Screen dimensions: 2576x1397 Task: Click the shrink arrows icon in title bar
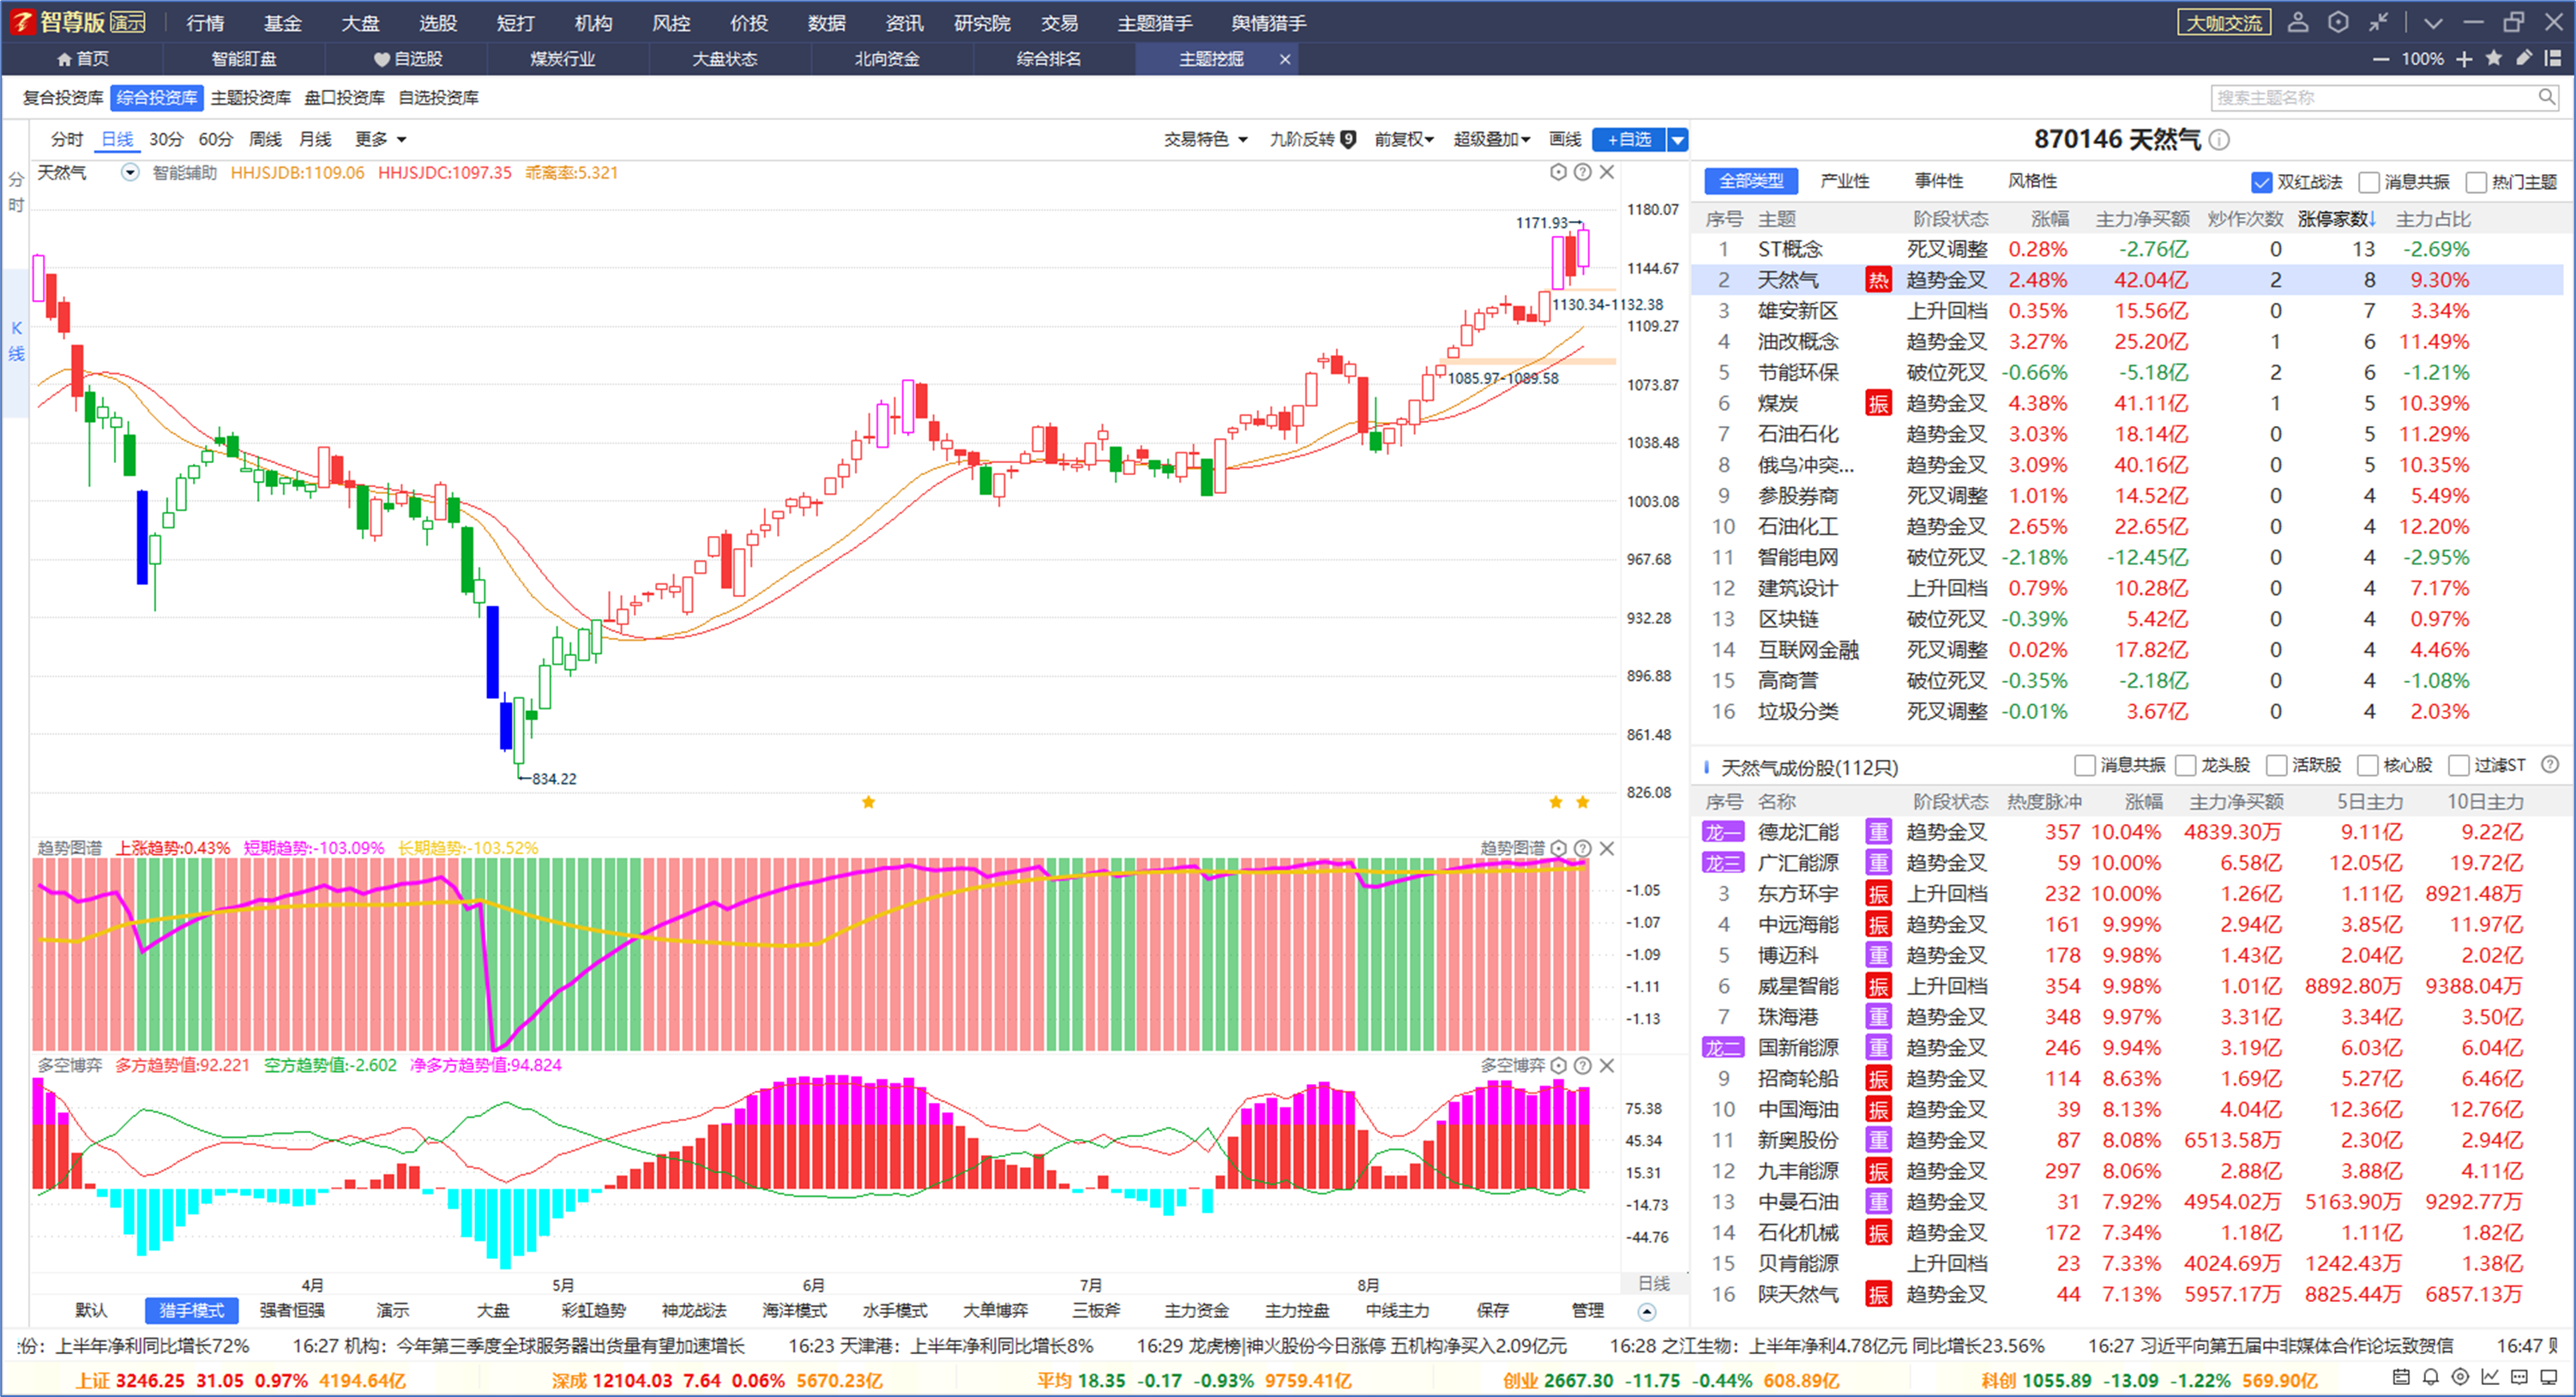[x=2379, y=22]
